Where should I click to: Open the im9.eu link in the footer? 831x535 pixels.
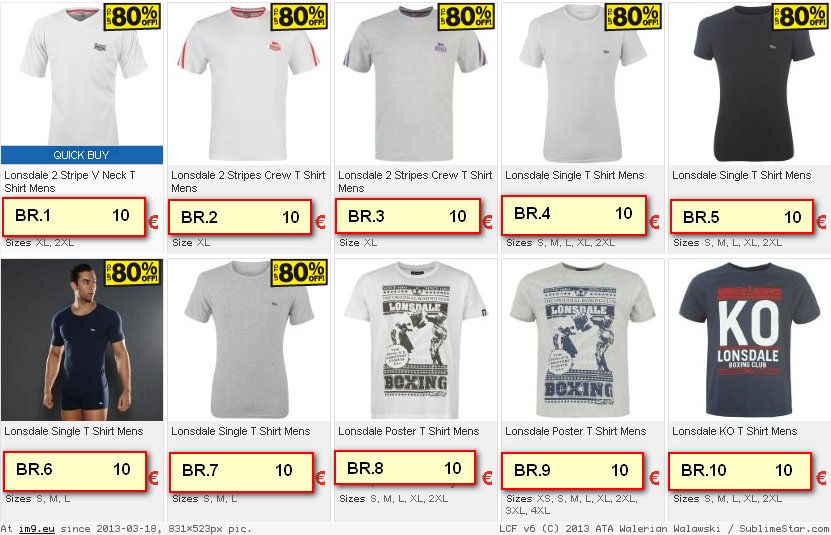[x=37, y=529]
